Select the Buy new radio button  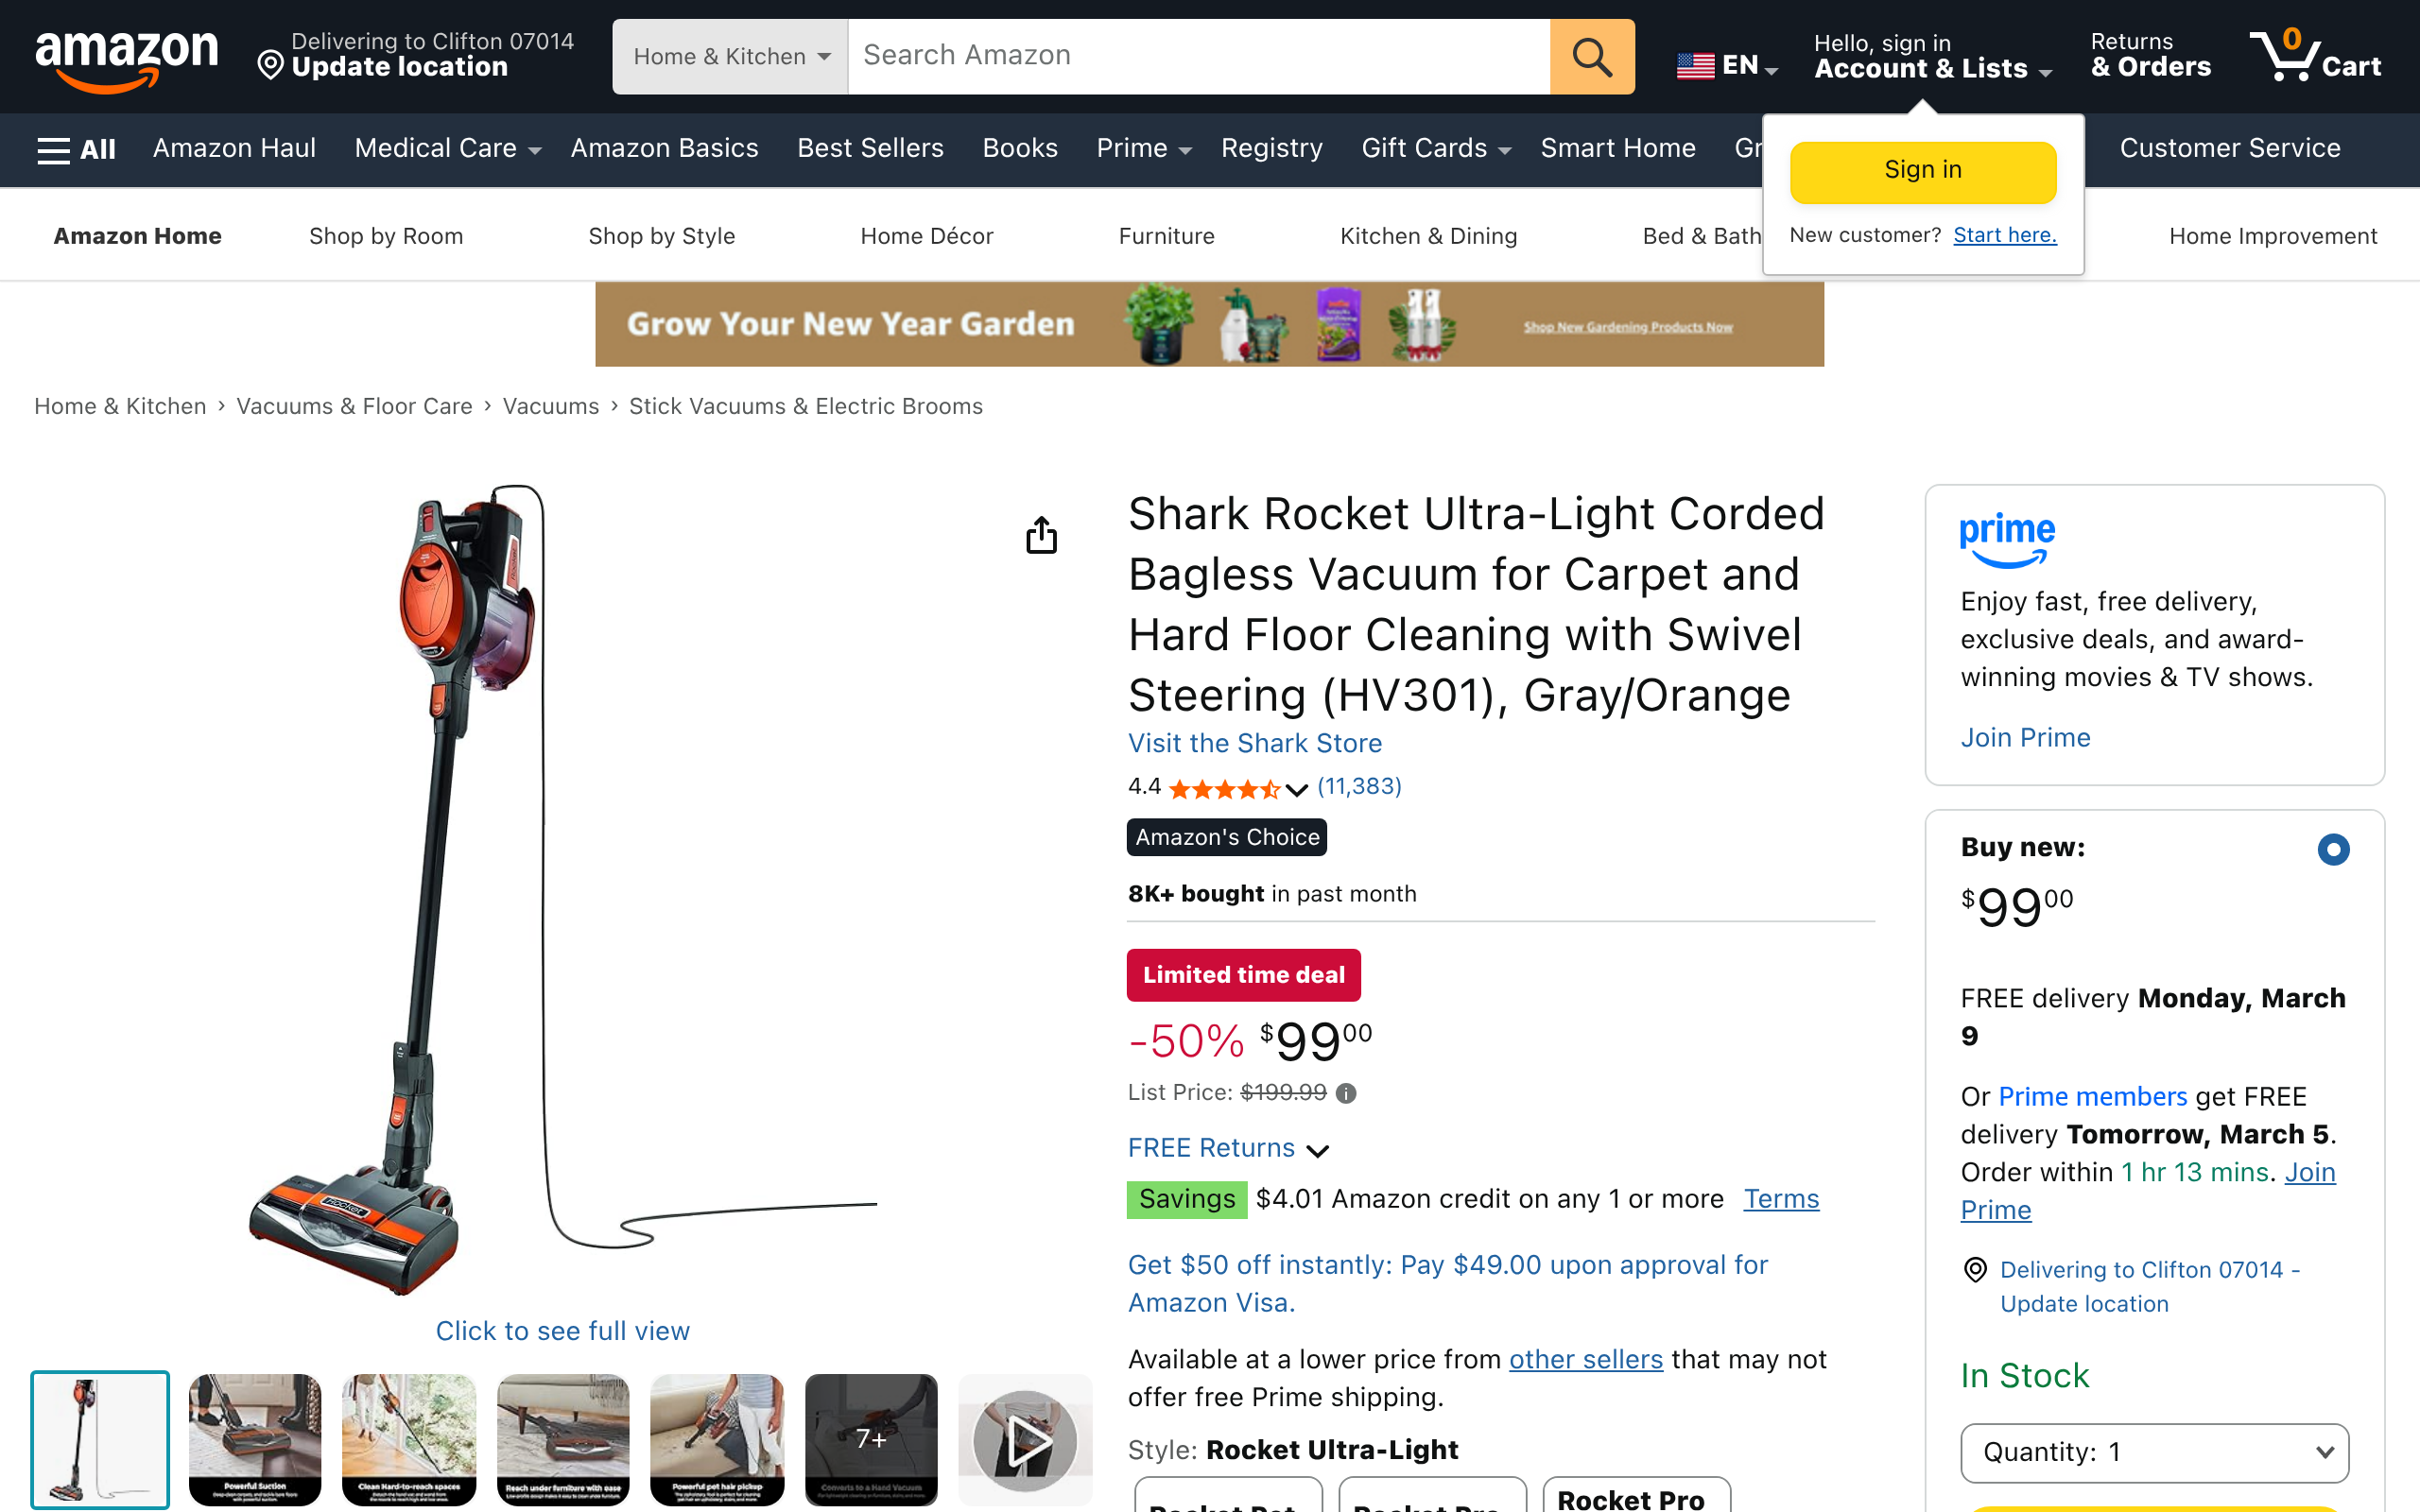coord(2333,849)
